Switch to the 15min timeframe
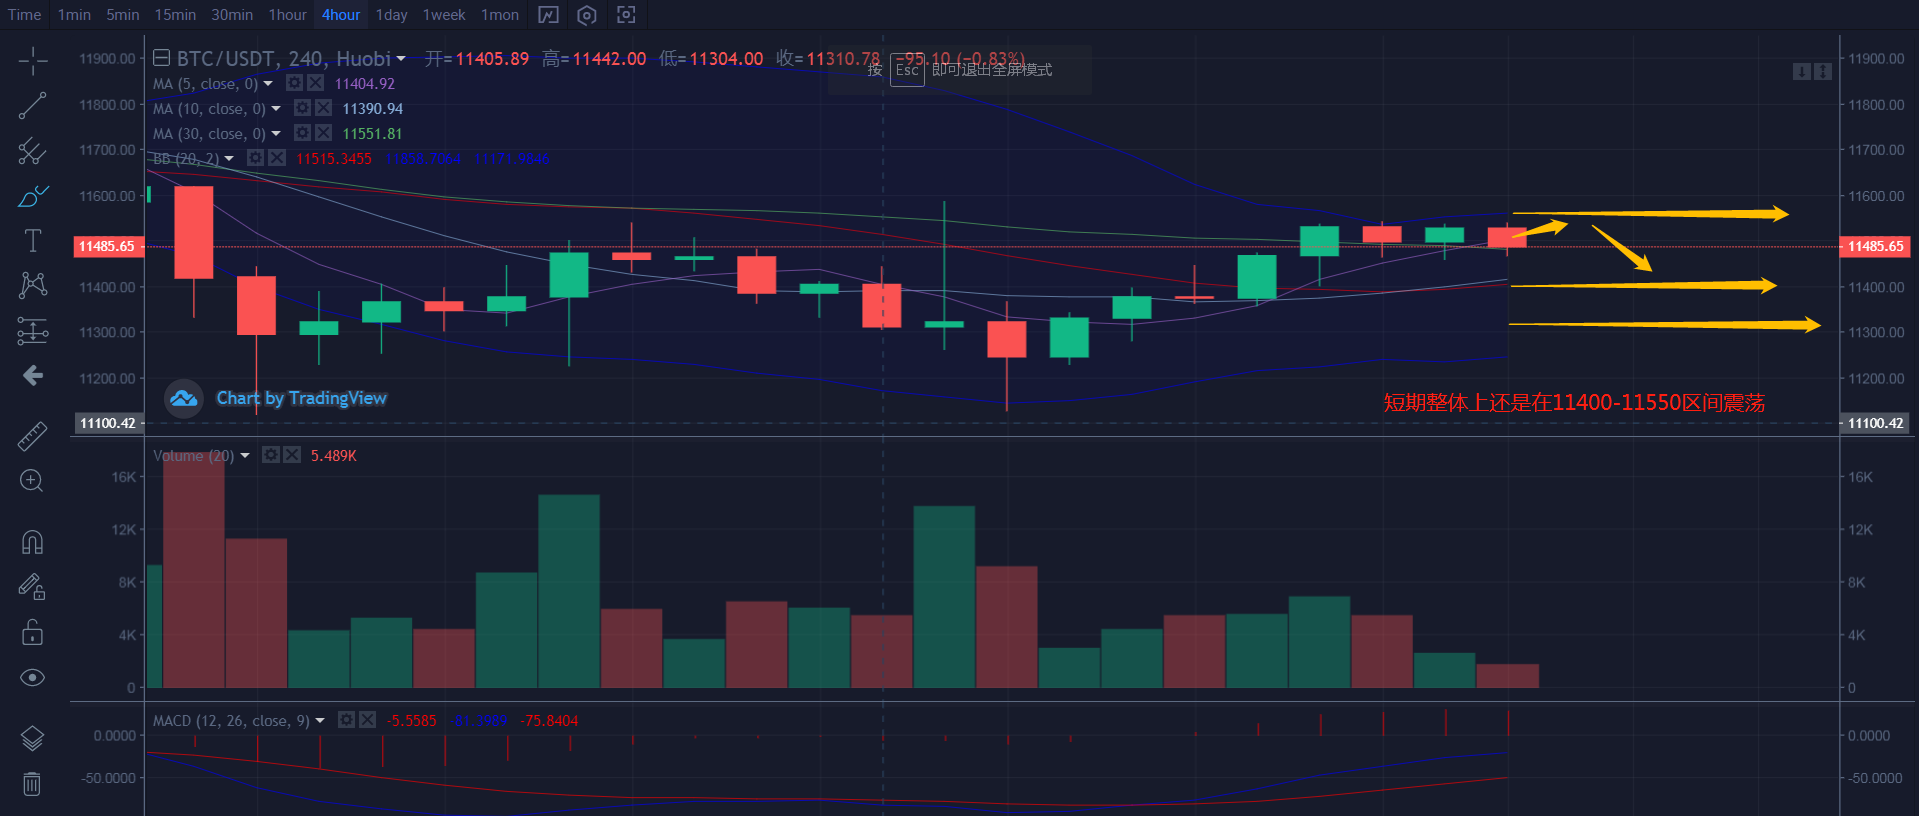Image resolution: width=1919 pixels, height=816 pixels. click(175, 15)
